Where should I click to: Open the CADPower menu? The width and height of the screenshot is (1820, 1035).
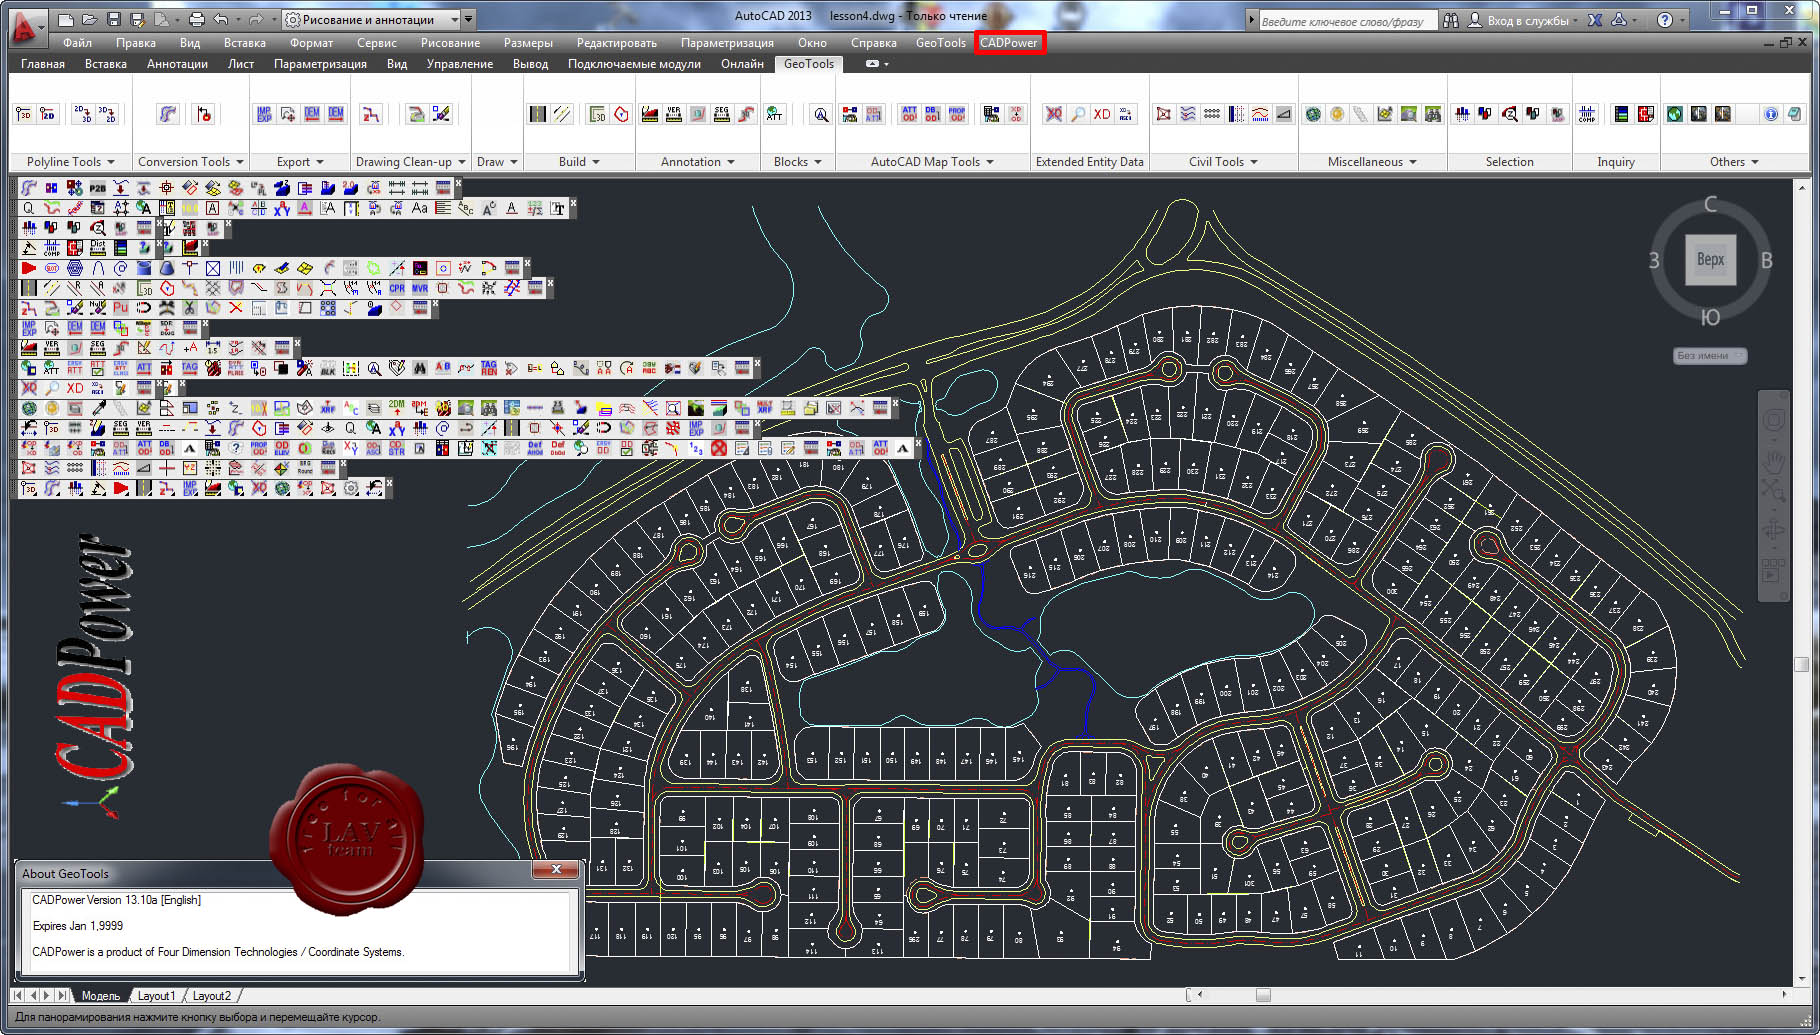pyautogui.click(x=1009, y=43)
